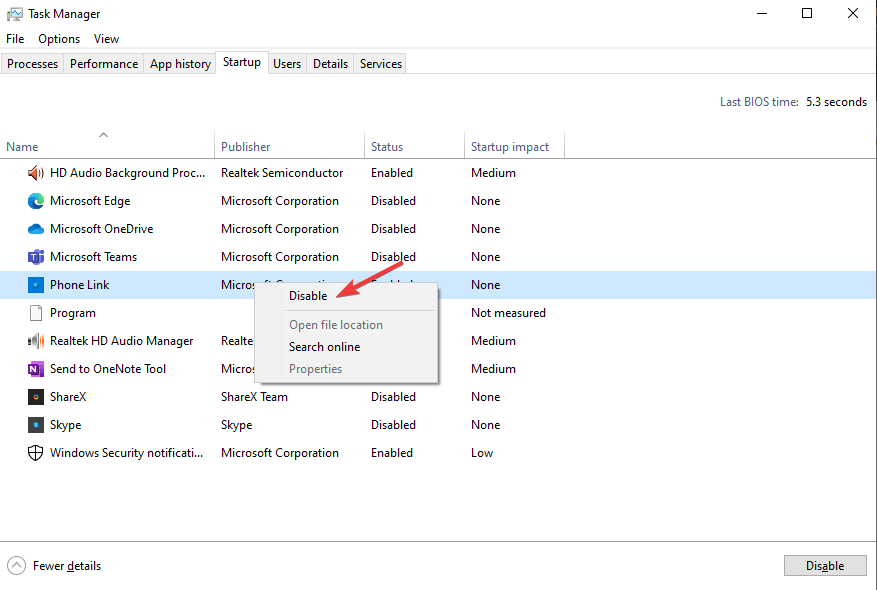The image size is (877, 590).
Task: Select the Send to OneNote Tool icon
Action: [x=36, y=369]
